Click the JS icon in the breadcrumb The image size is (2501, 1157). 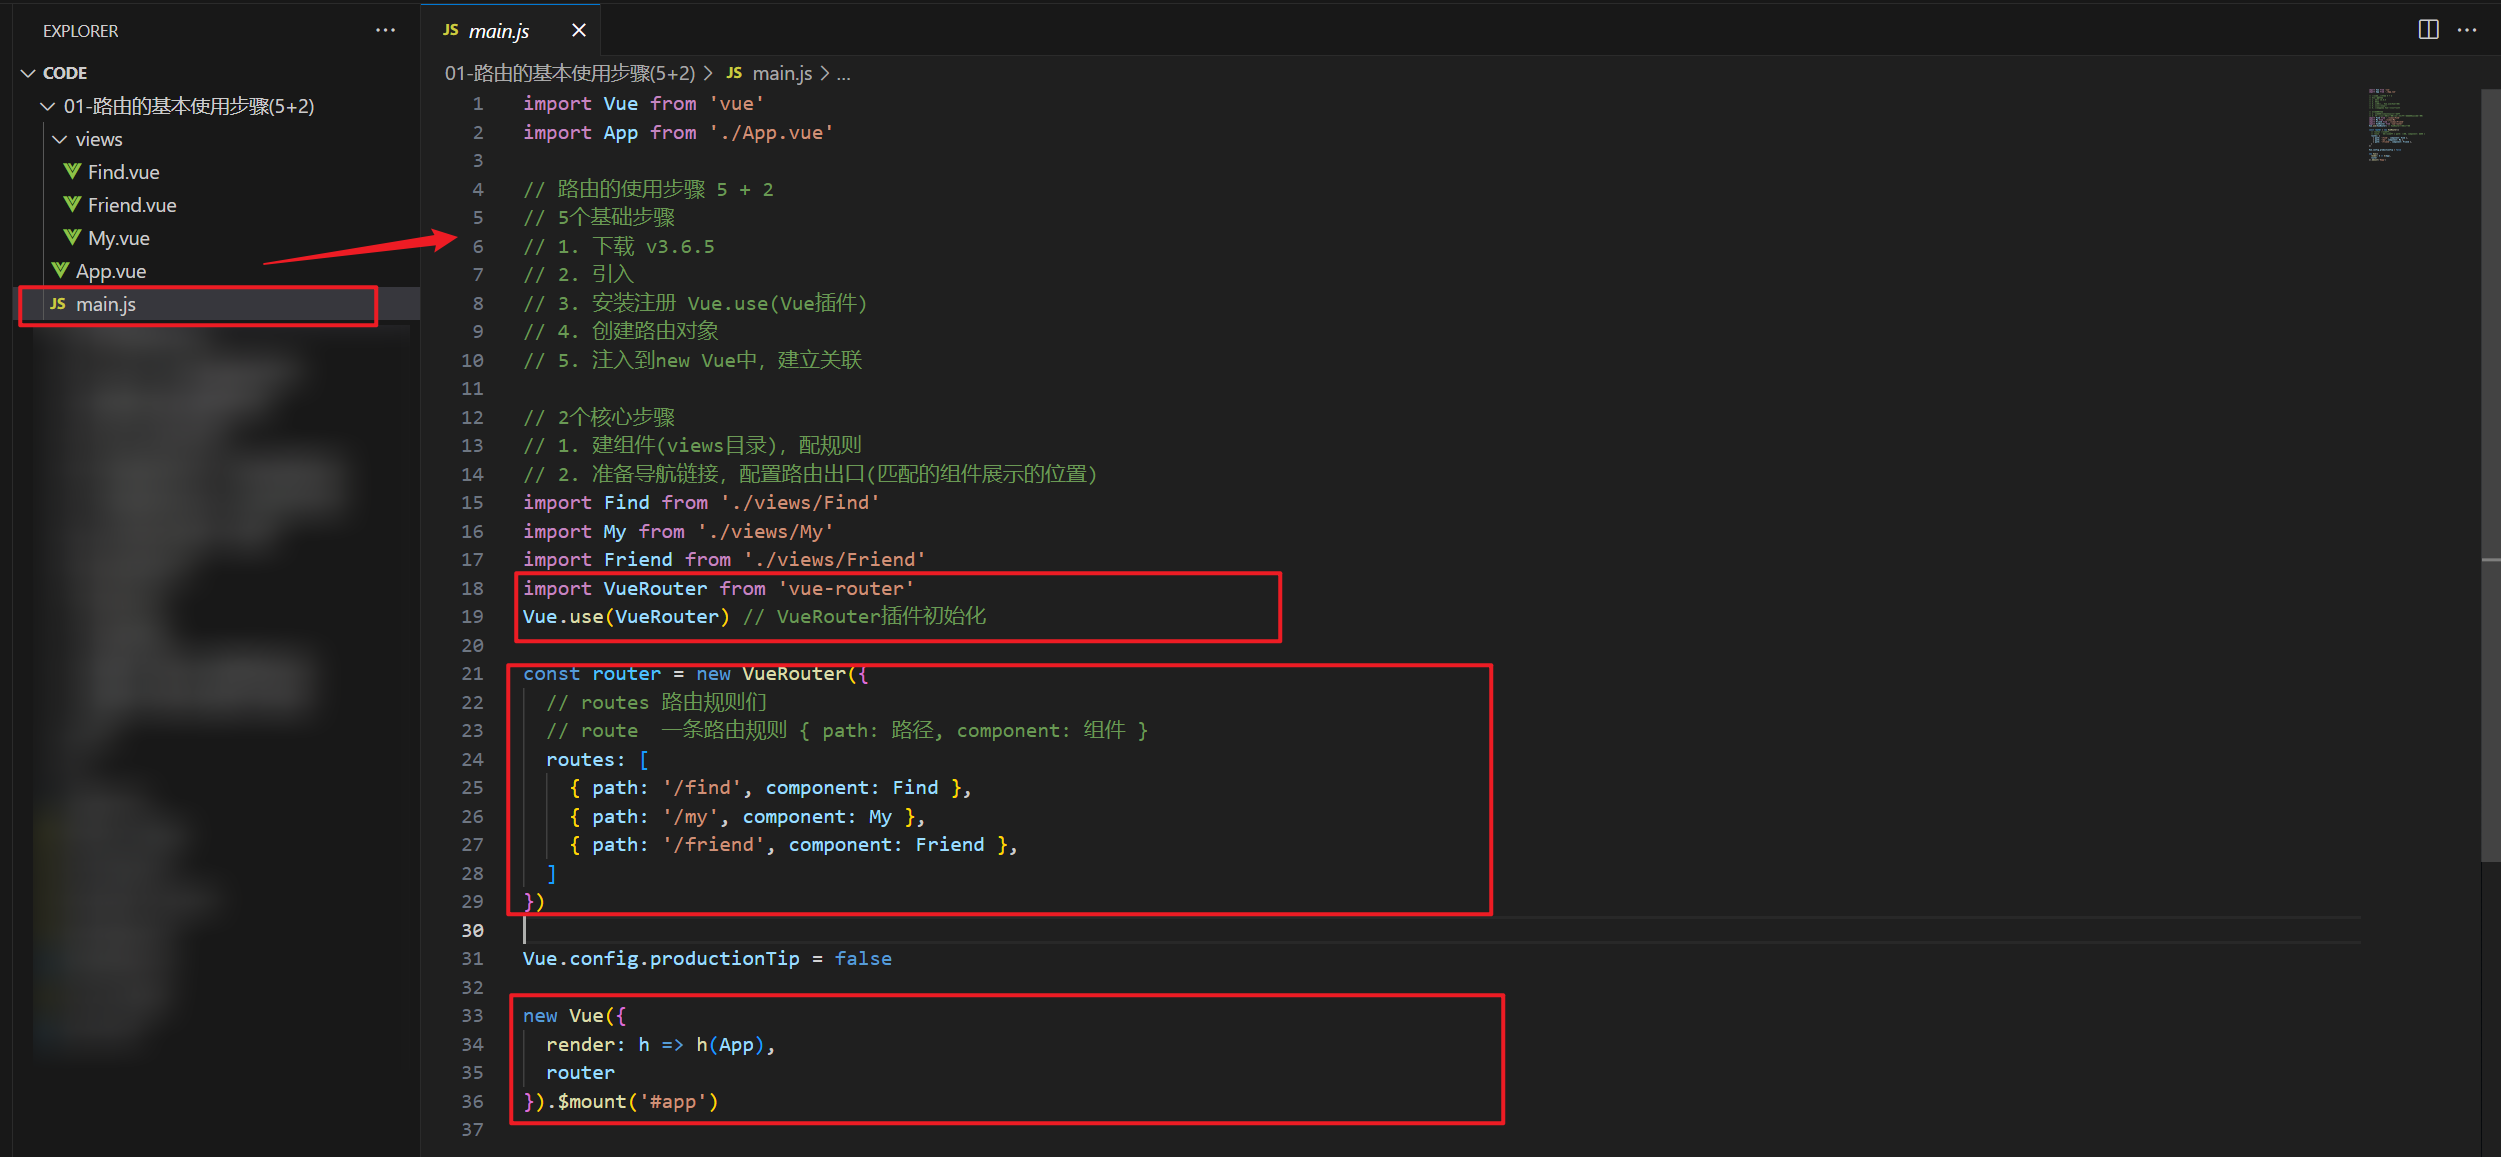(734, 73)
